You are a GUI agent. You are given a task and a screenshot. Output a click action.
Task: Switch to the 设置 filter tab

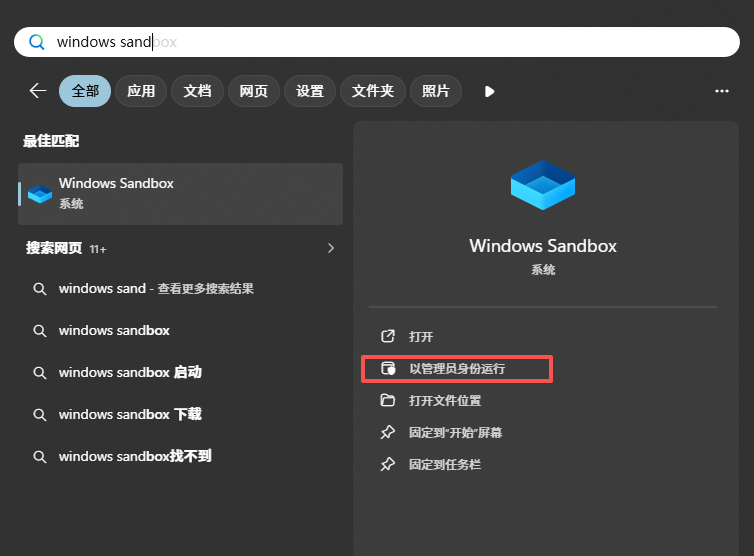coord(310,91)
